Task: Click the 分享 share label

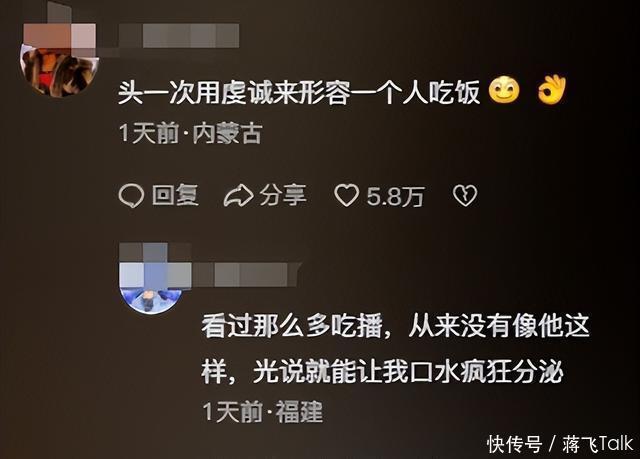Action: [283, 195]
